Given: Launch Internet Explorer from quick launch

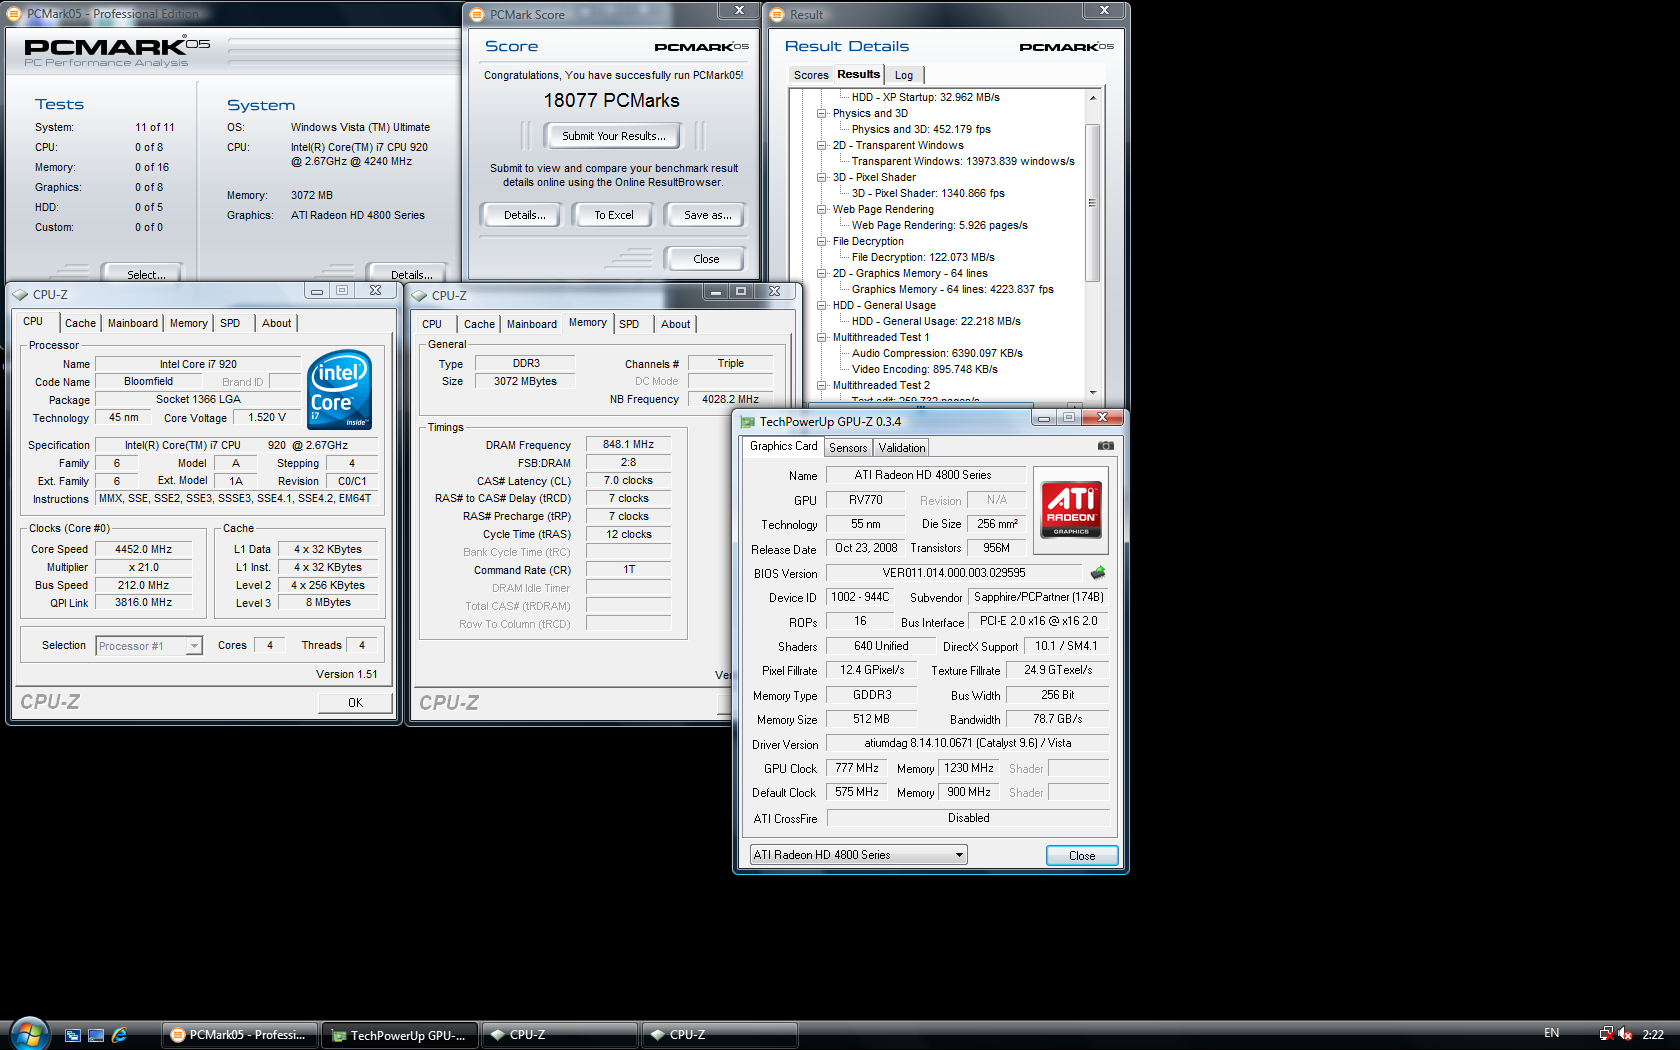Looking at the screenshot, I should 119,1035.
